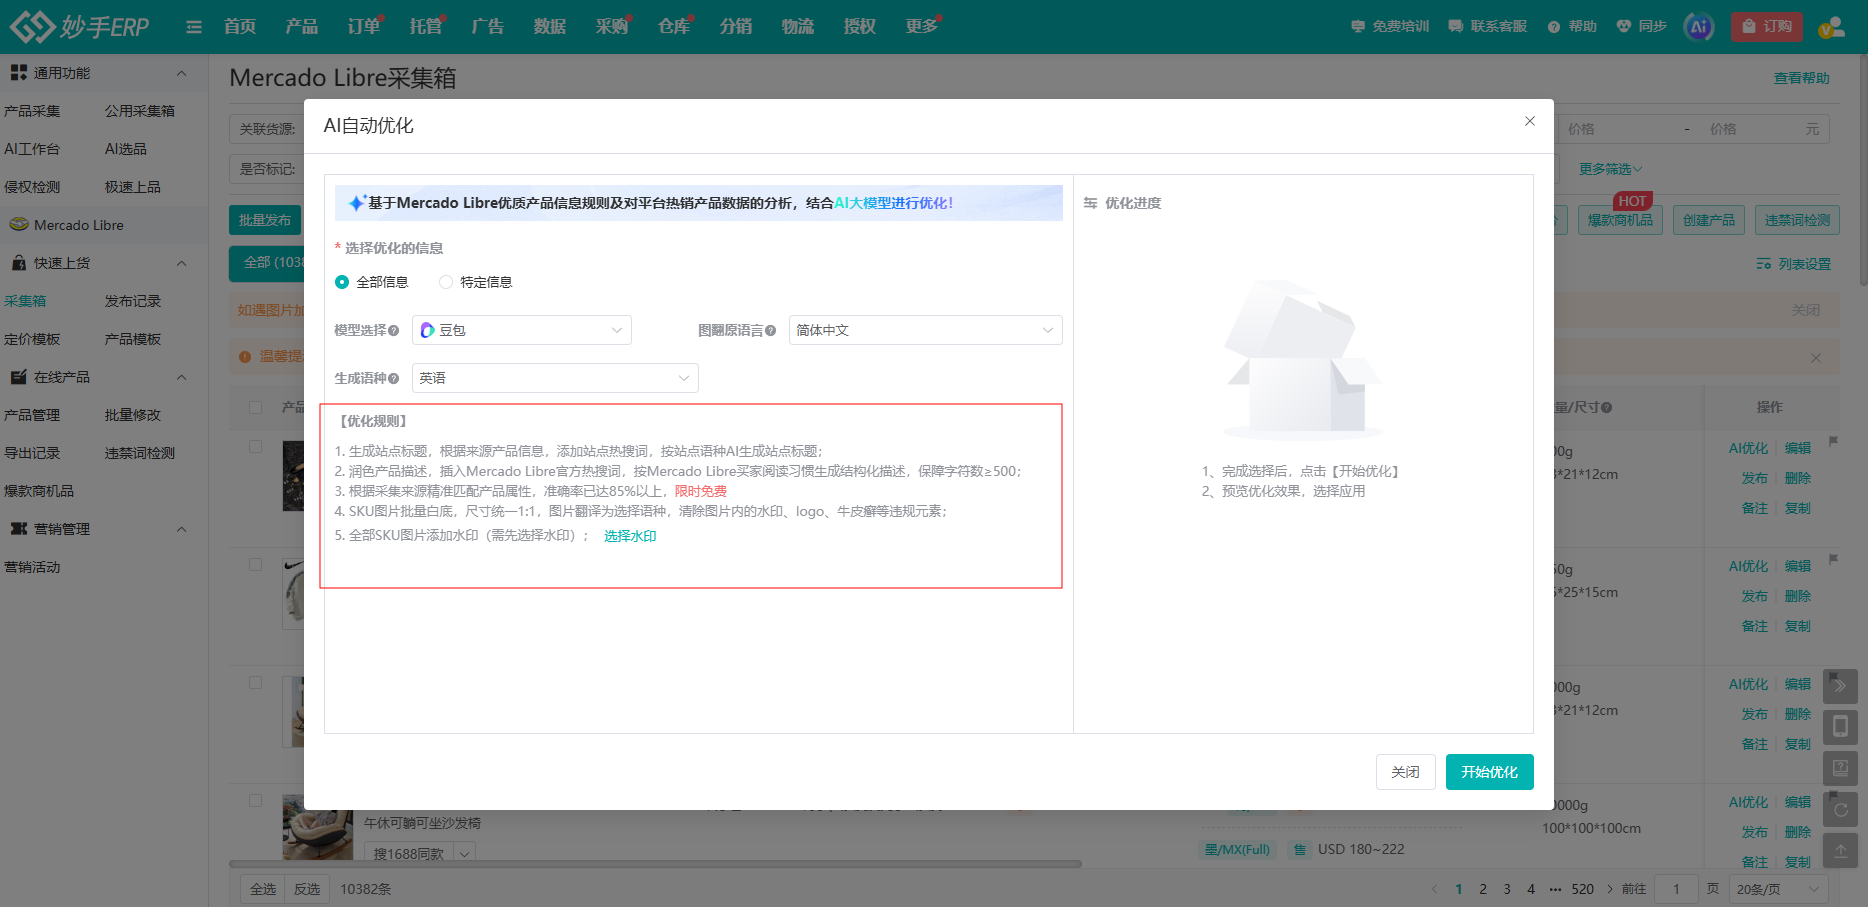Tick the third product row checkbox

pyautogui.click(x=256, y=683)
